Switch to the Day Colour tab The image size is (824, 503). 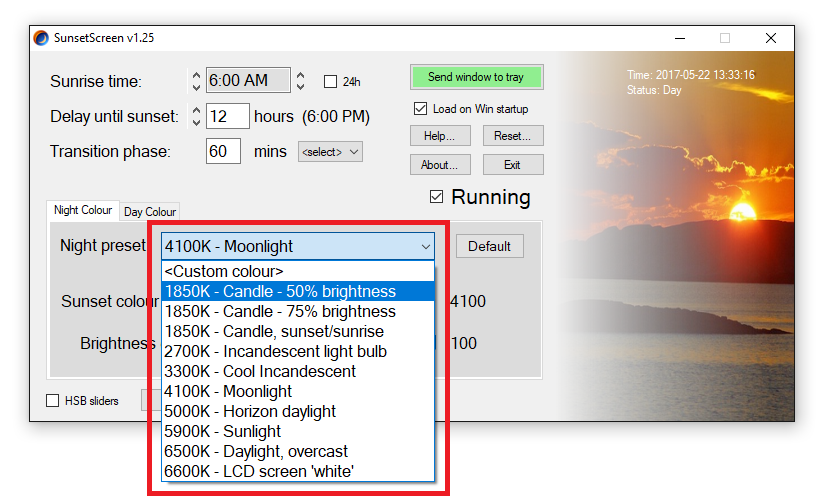[x=150, y=212]
